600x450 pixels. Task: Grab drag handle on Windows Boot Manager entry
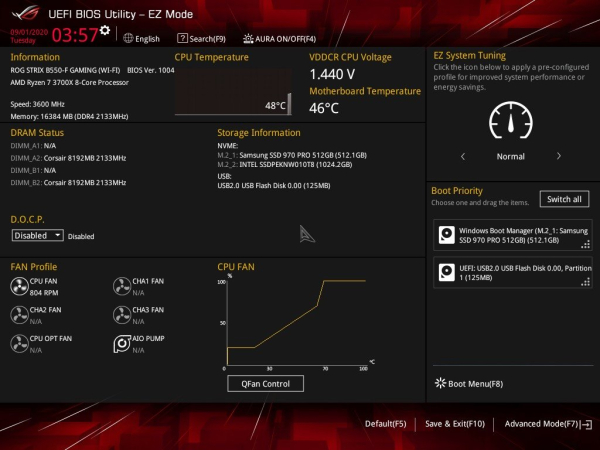586,244
